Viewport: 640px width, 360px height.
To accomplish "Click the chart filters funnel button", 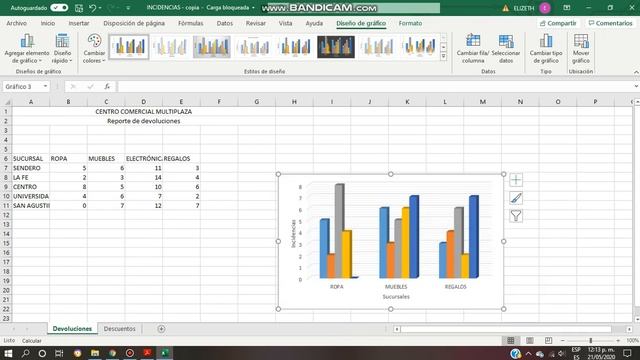I will pyautogui.click(x=516, y=216).
